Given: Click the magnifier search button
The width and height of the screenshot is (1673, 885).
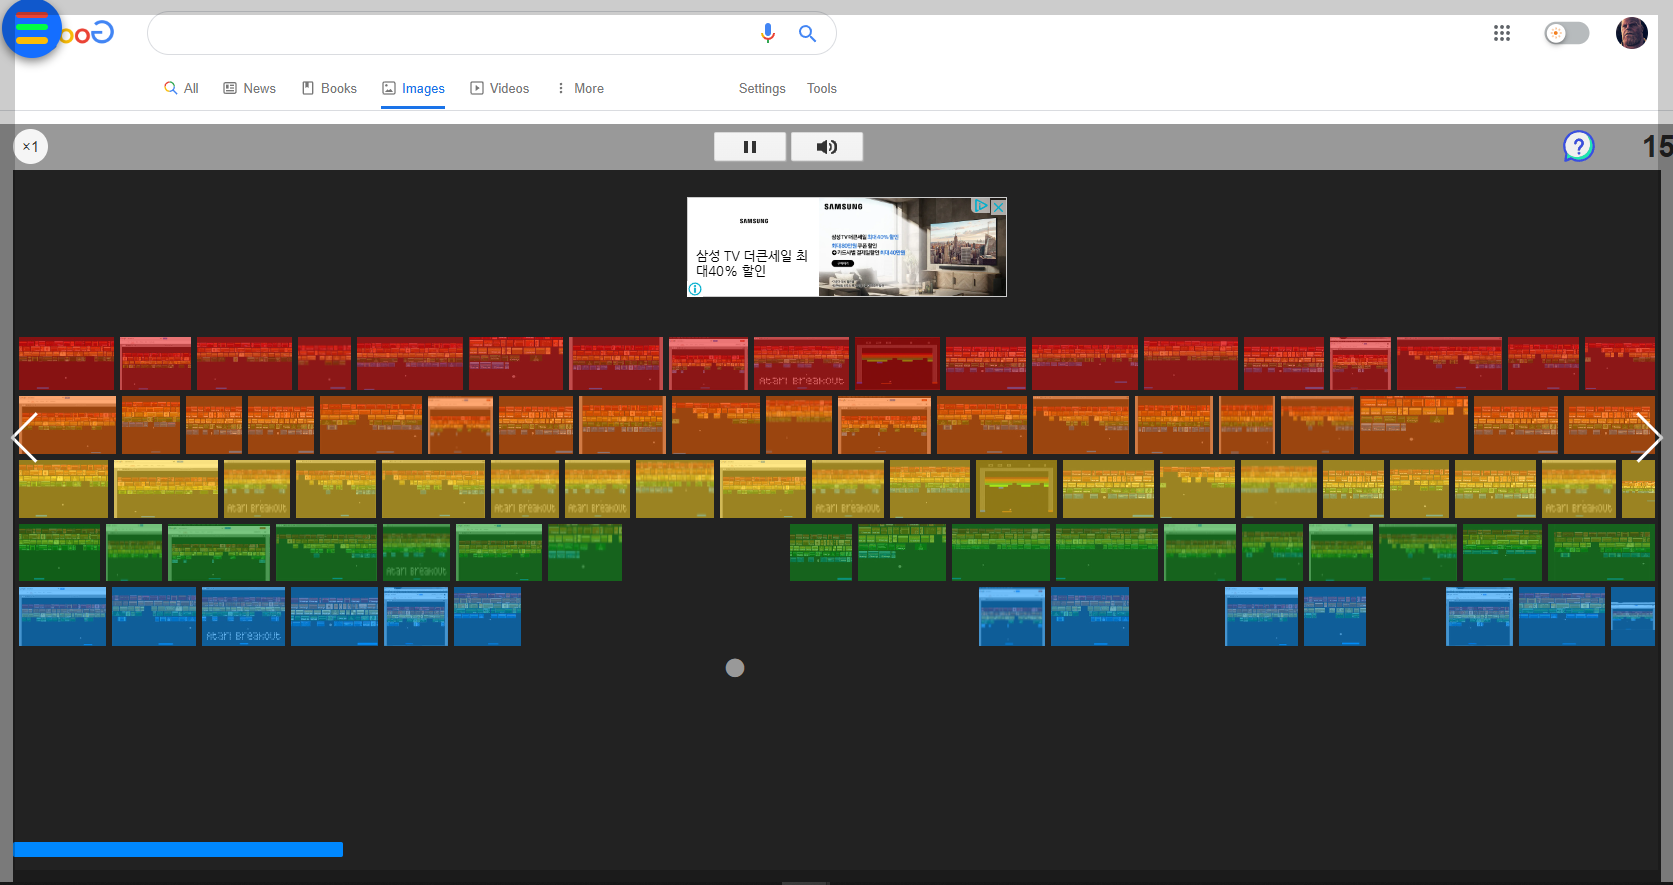Looking at the screenshot, I should (807, 33).
